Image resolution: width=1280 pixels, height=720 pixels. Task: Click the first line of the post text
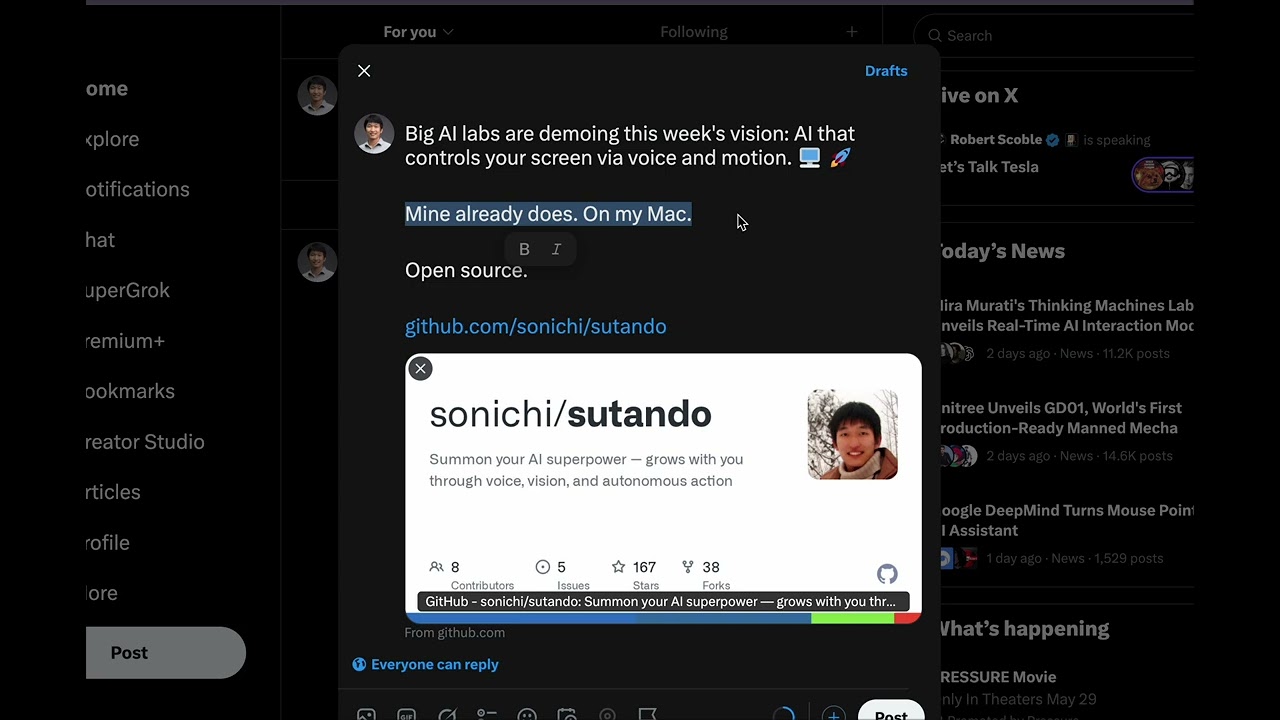click(630, 134)
